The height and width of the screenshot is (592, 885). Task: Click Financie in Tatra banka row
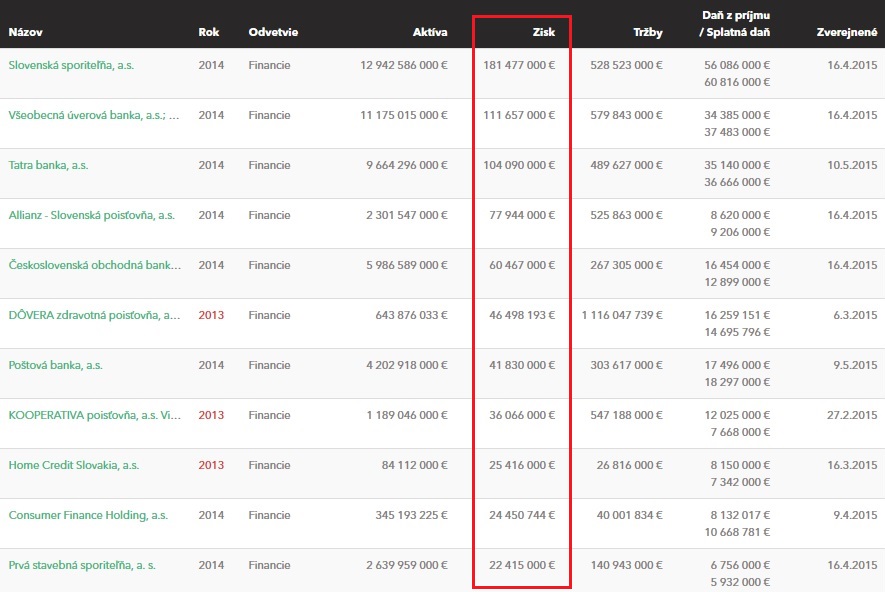click(x=269, y=165)
